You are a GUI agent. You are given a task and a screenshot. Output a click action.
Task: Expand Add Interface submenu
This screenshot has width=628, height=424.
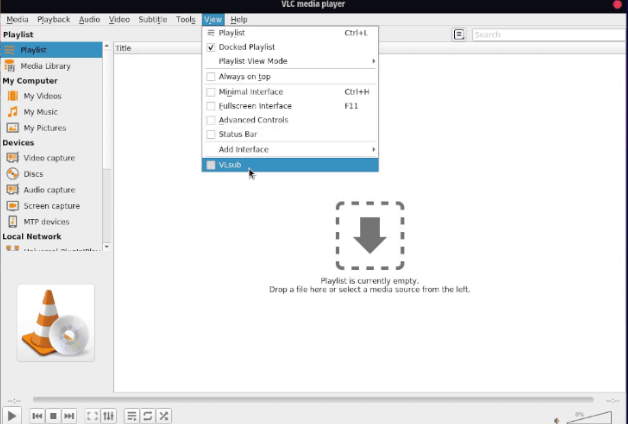tap(290, 149)
